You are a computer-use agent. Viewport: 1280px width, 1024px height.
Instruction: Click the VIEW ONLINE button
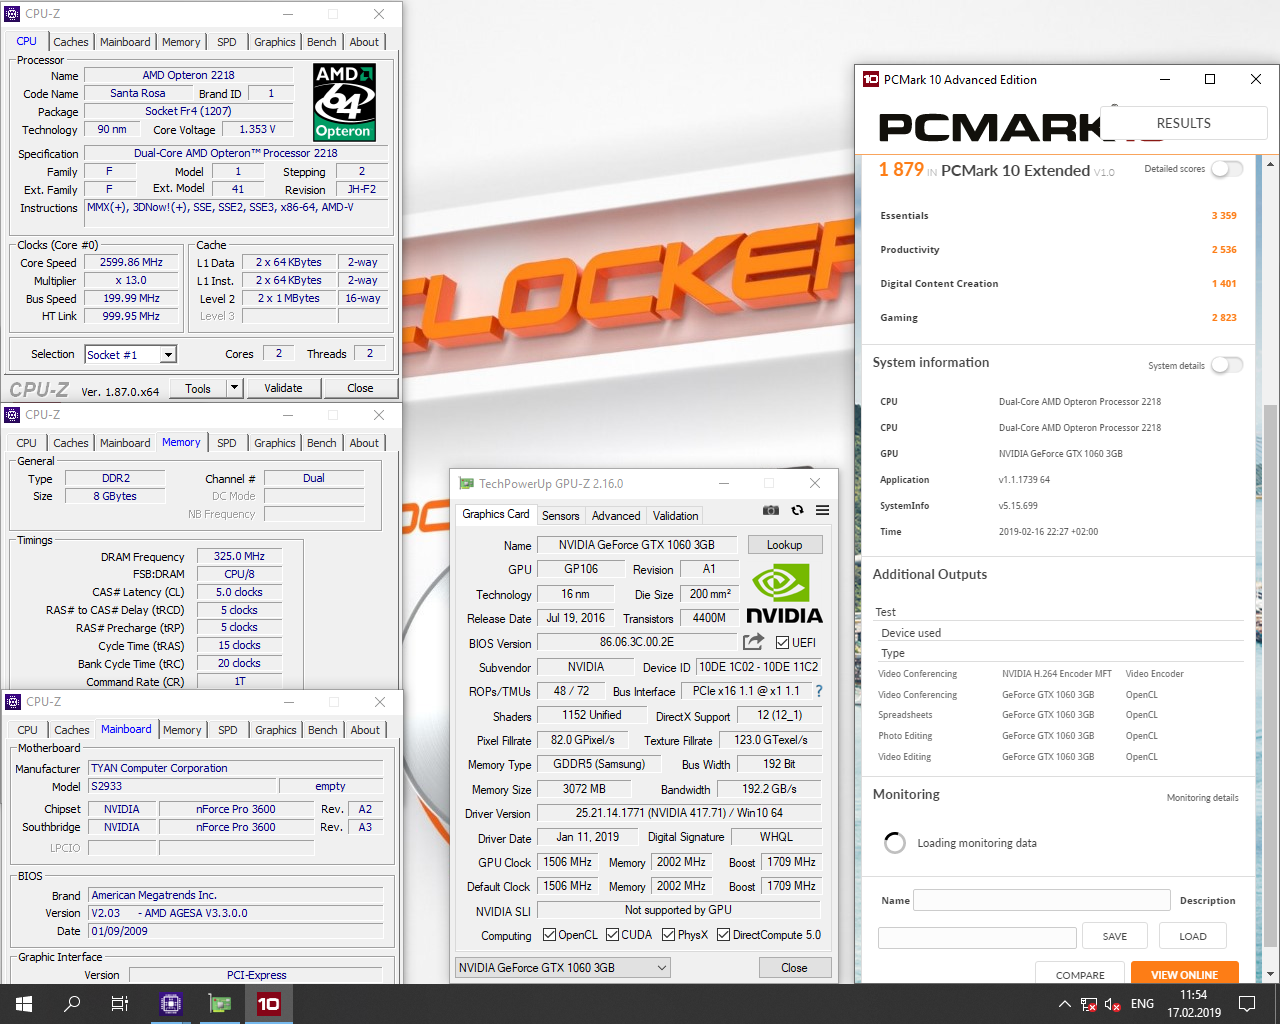click(x=1185, y=974)
